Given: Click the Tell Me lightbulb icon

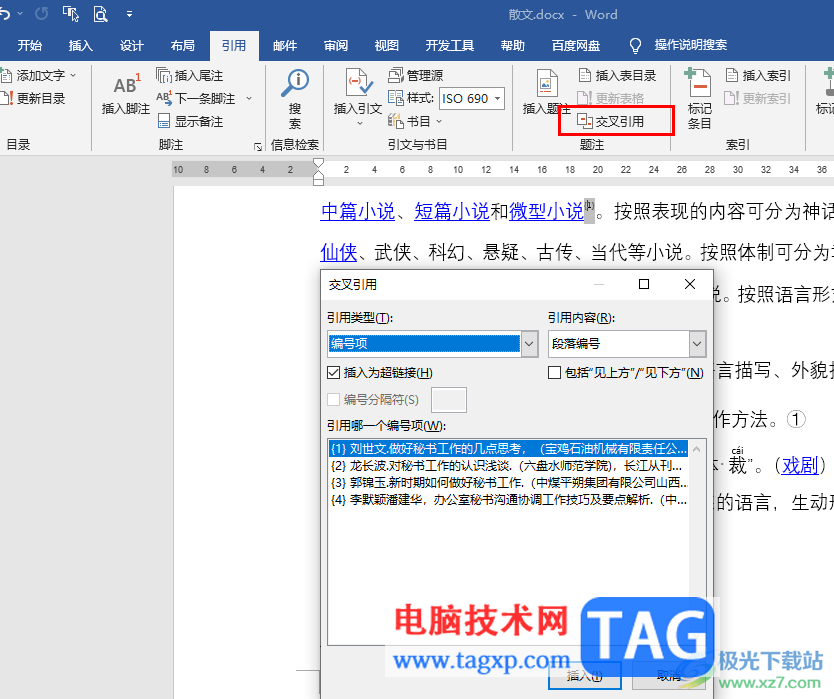Looking at the screenshot, I should pyautogui.click(x=635, y=46).
